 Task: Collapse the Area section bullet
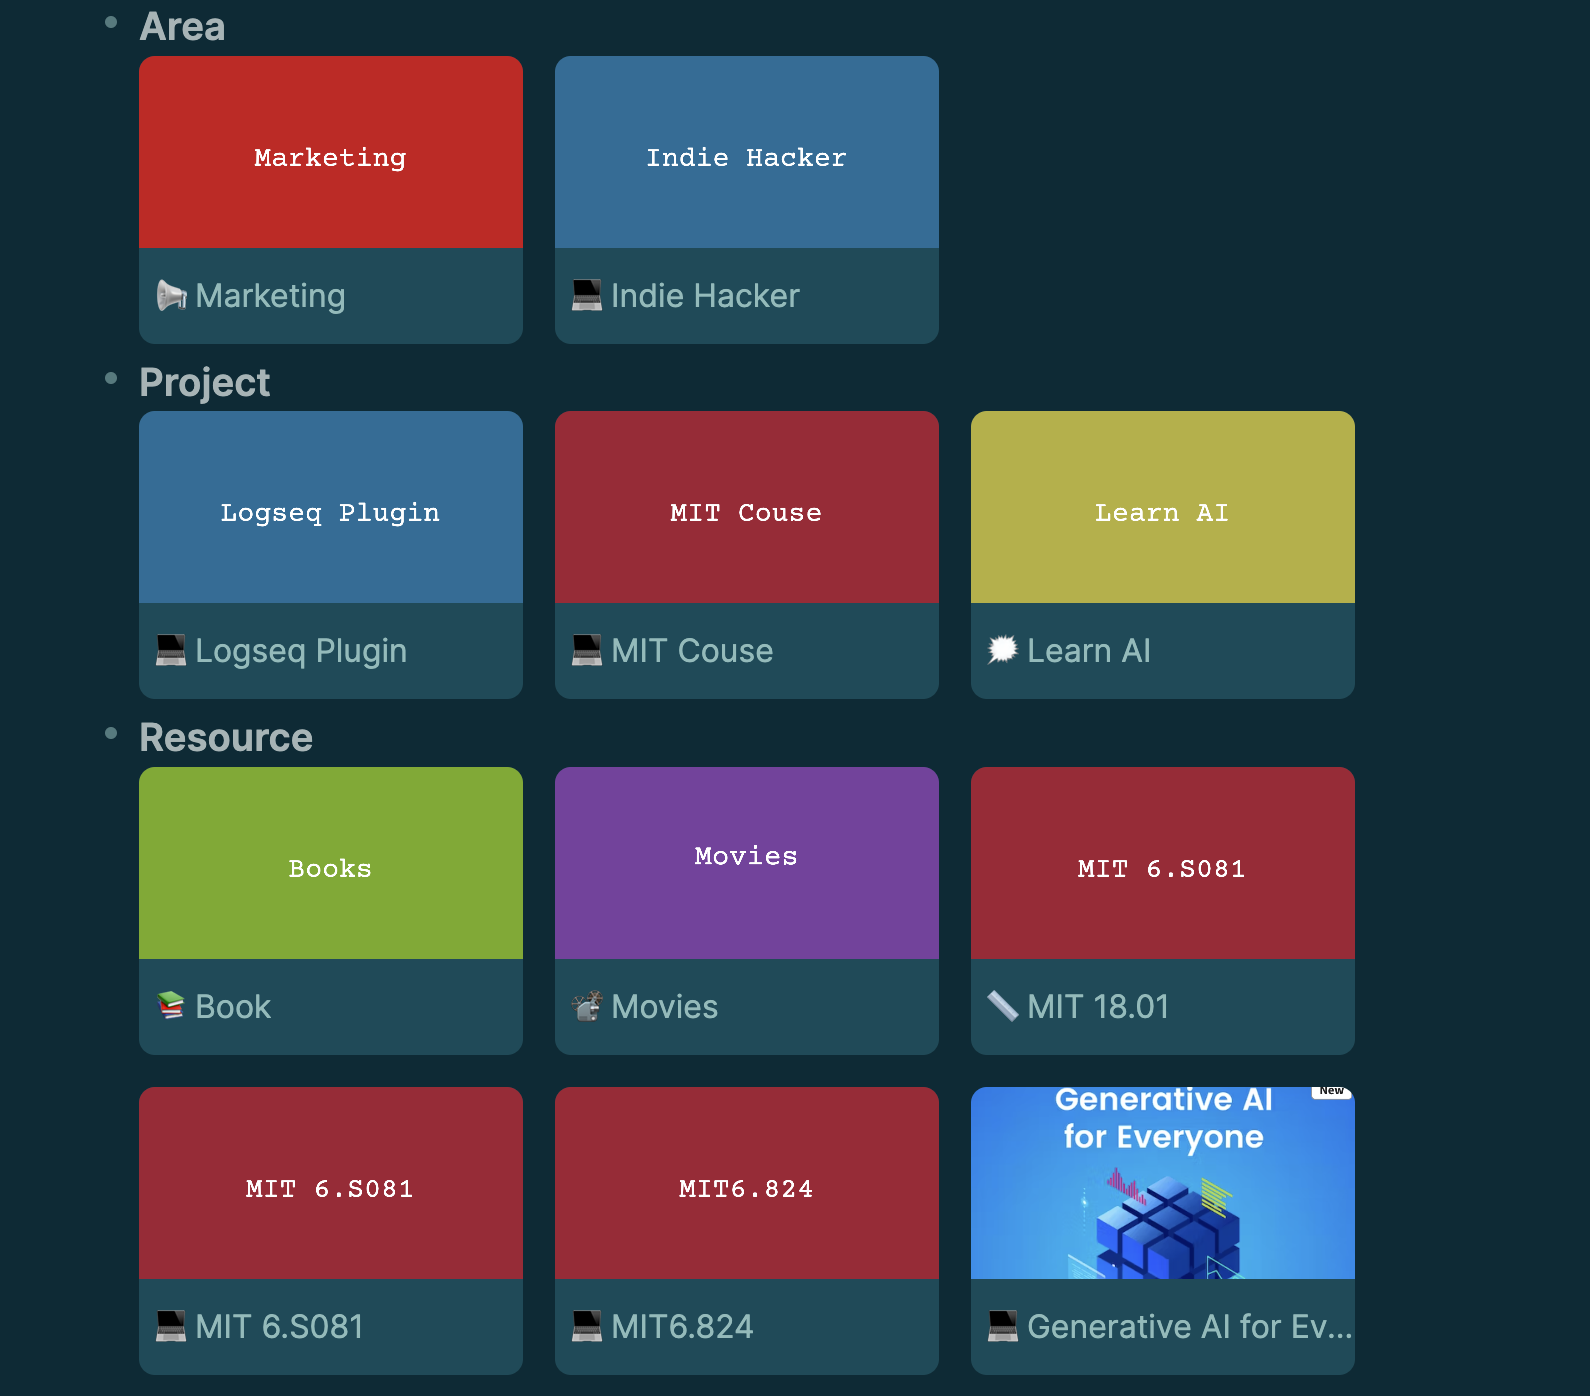(111, 23)
